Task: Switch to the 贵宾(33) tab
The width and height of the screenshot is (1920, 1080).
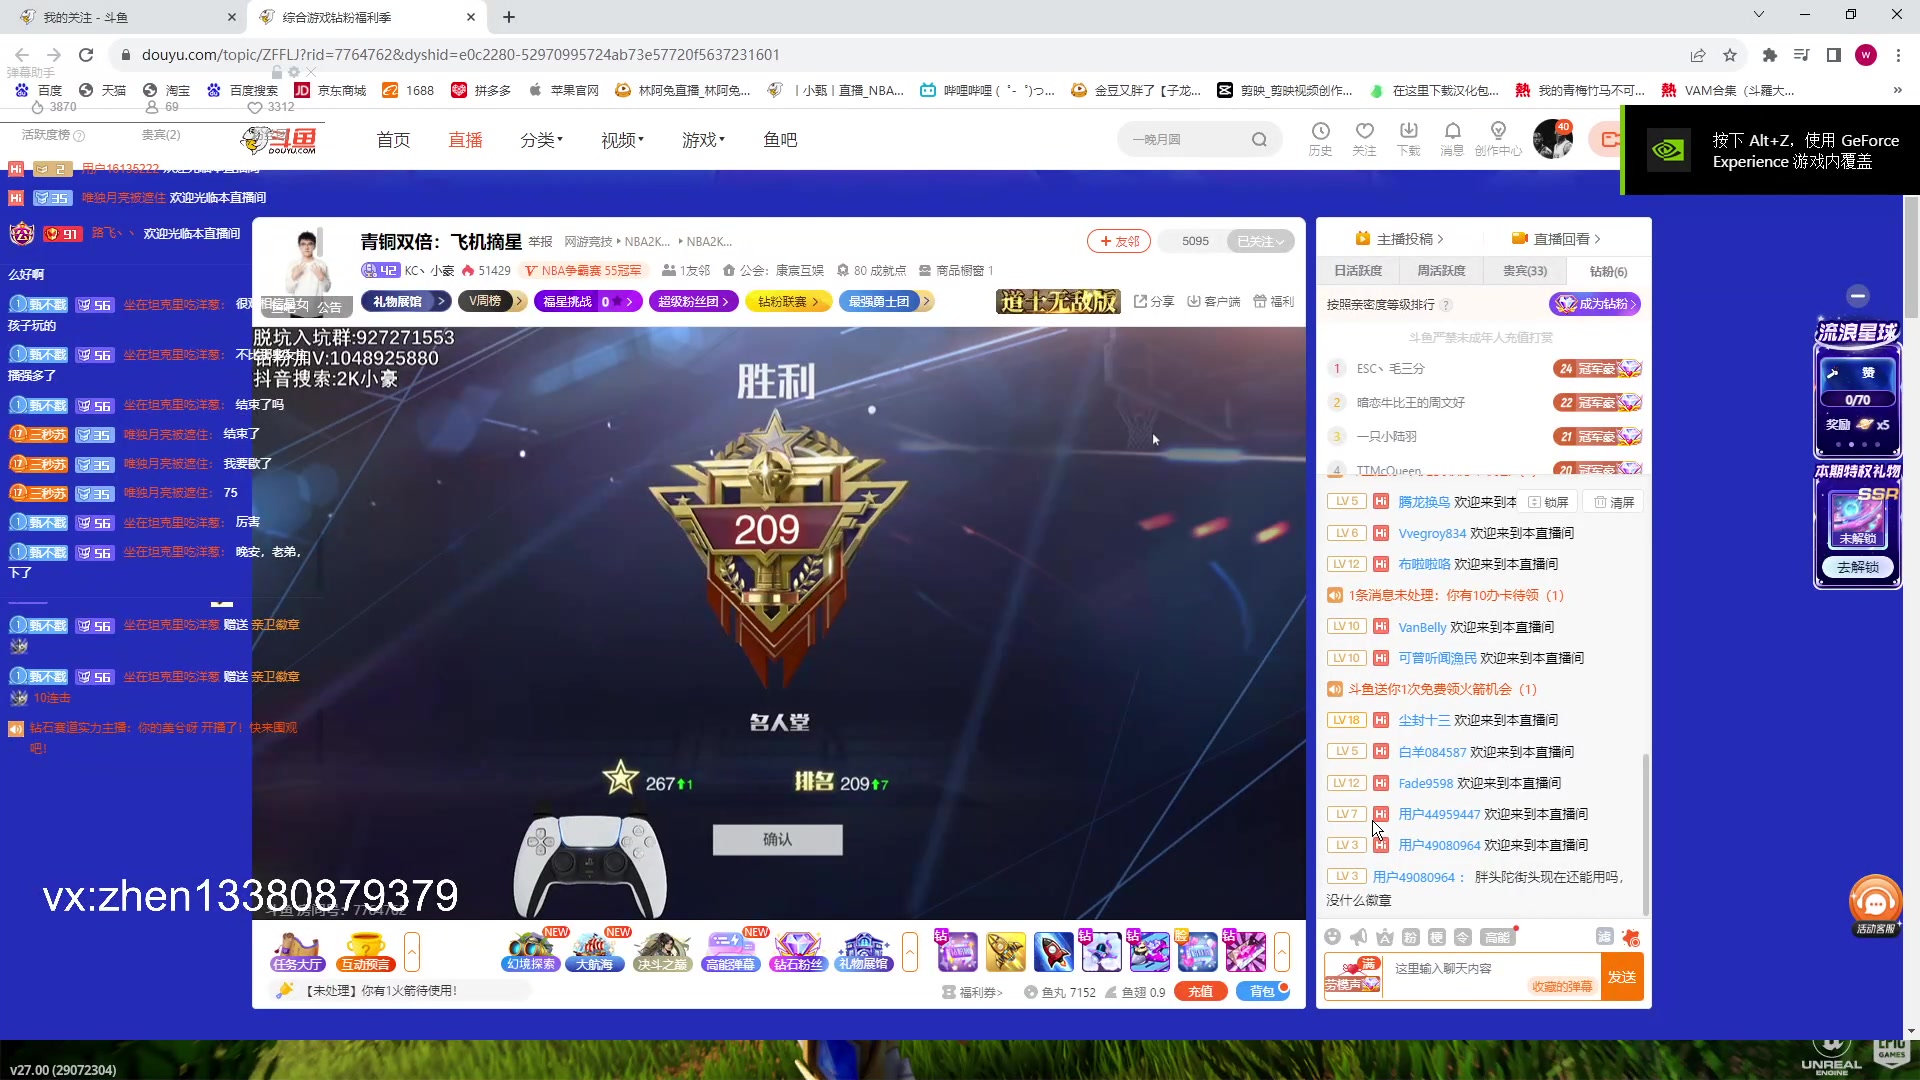Action: point(1524,271)
